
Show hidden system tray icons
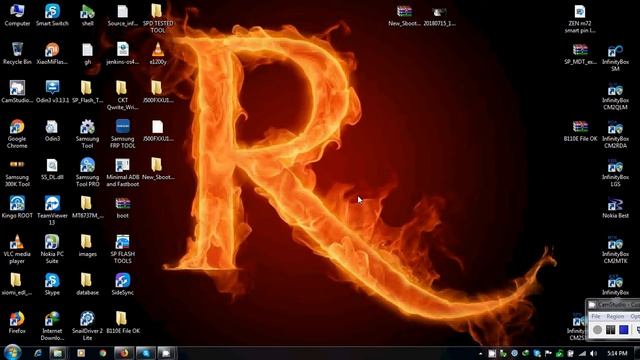(x=480, y=353)
